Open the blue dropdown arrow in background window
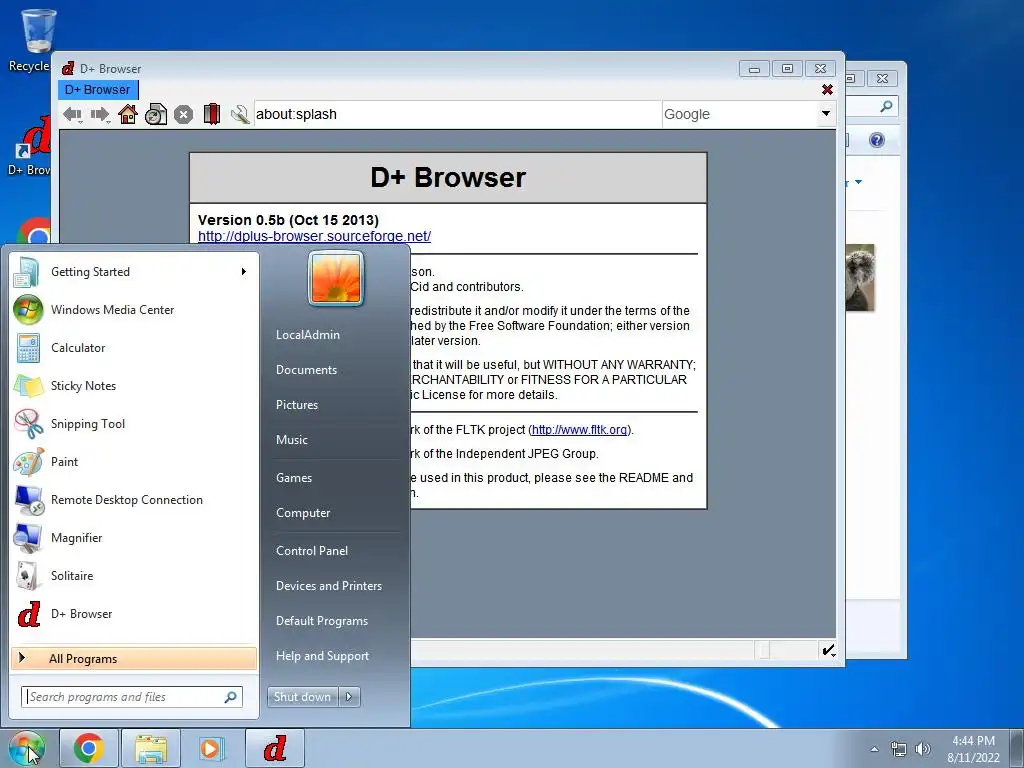The image size is (1024, 768). point(858,182)
